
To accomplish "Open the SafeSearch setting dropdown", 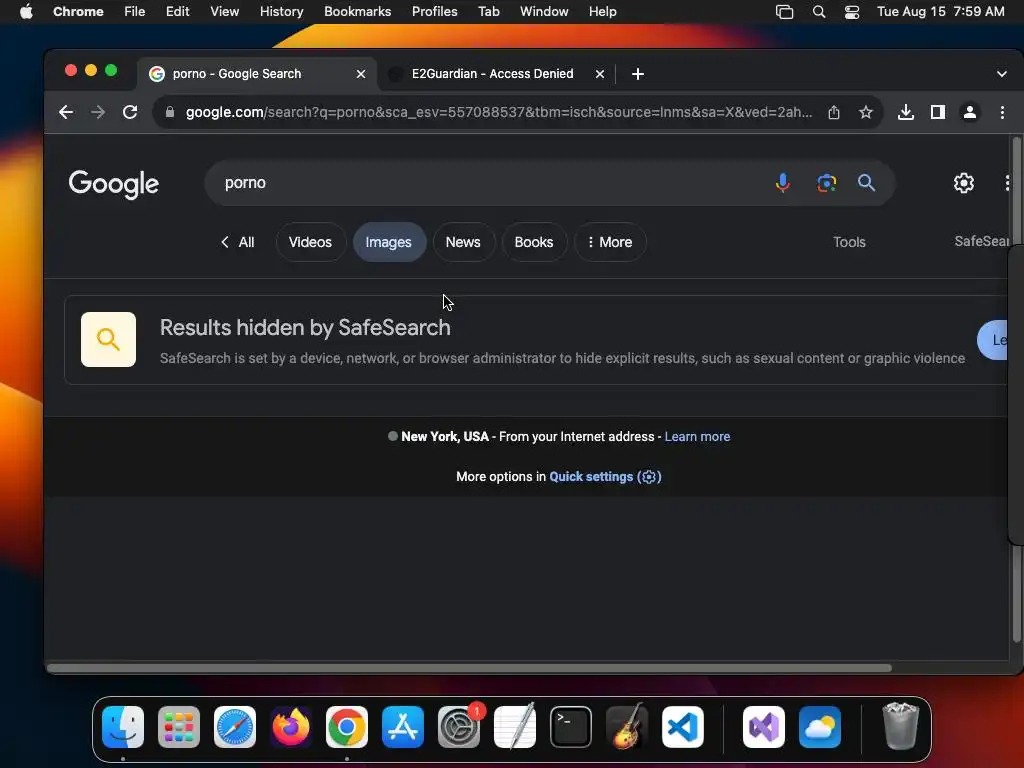I will [x=982, y=241].
